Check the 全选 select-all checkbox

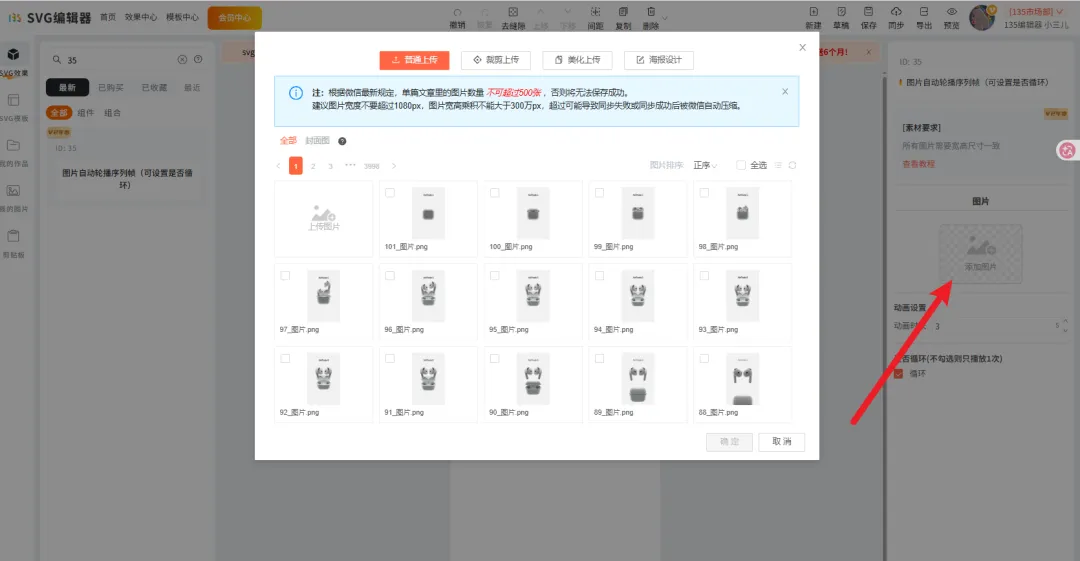tap(740, 165)
